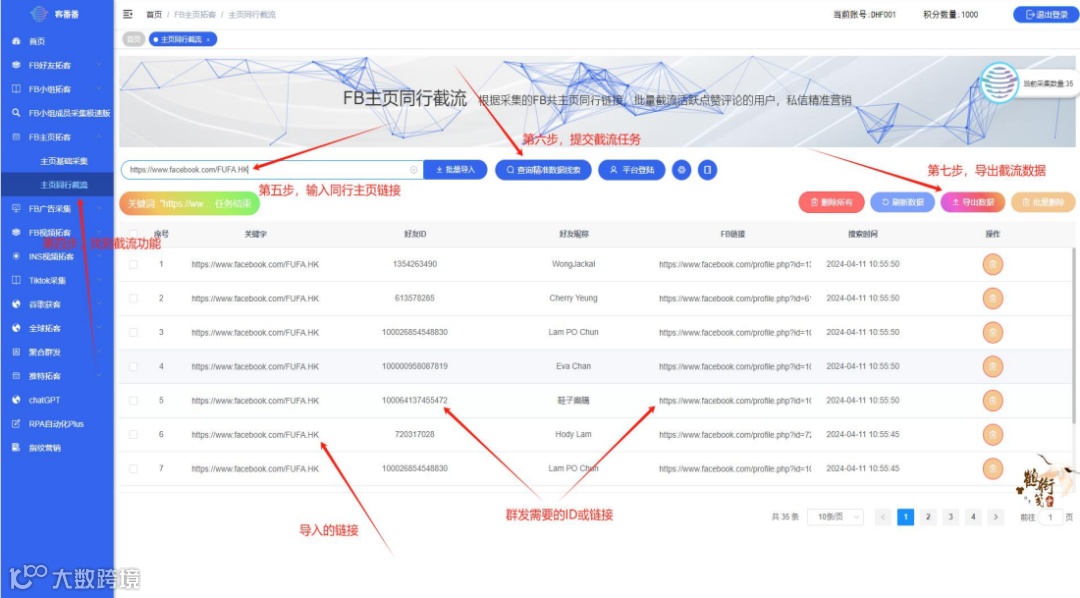Click the INS视频拓客 sidebar icon
Screen dimensions: 1080x598
coord(16,256)
